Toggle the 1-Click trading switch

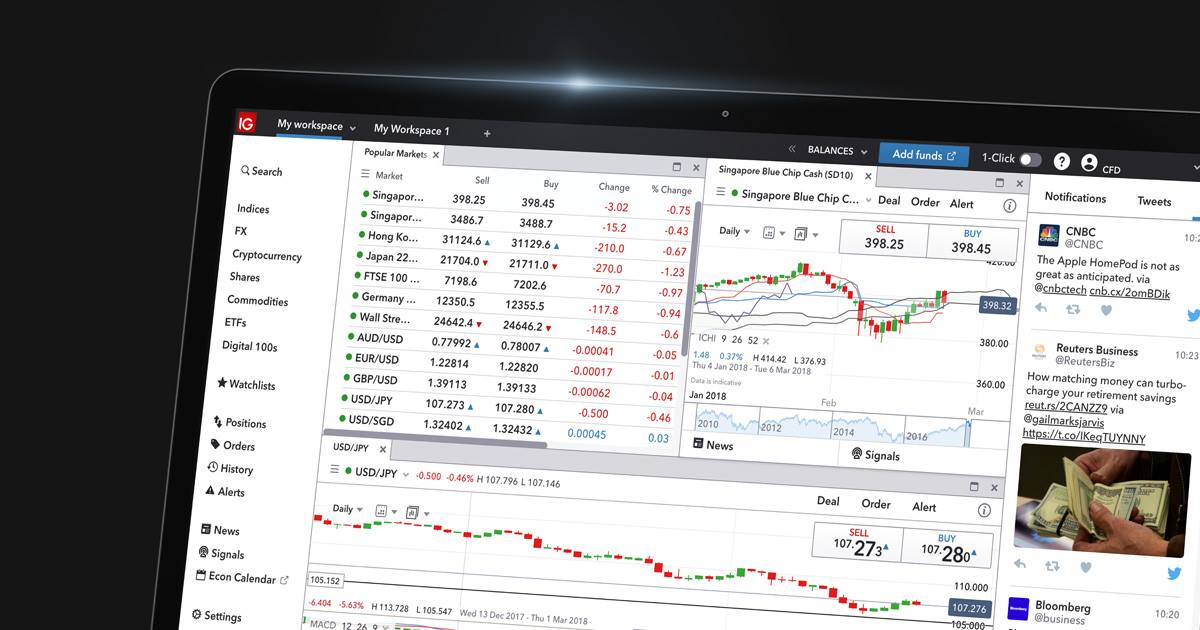(1030, 159)
